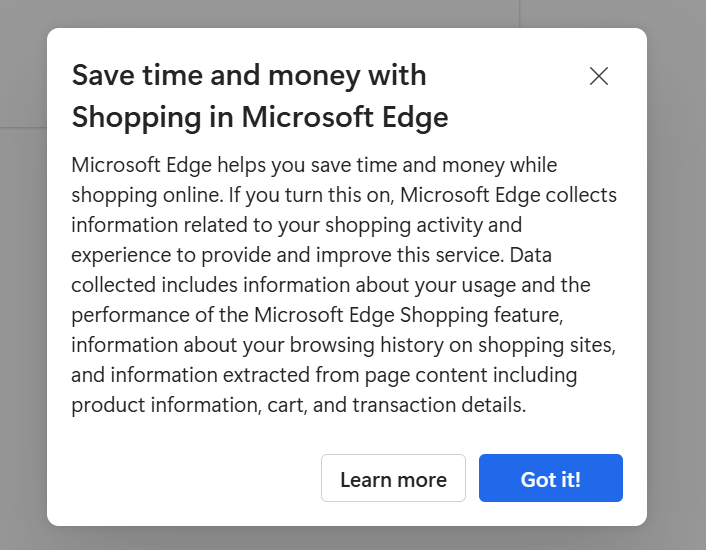Click the line beginning "Microsoft Edge helps you save"

pyautogui.click(x=314, y=165)
